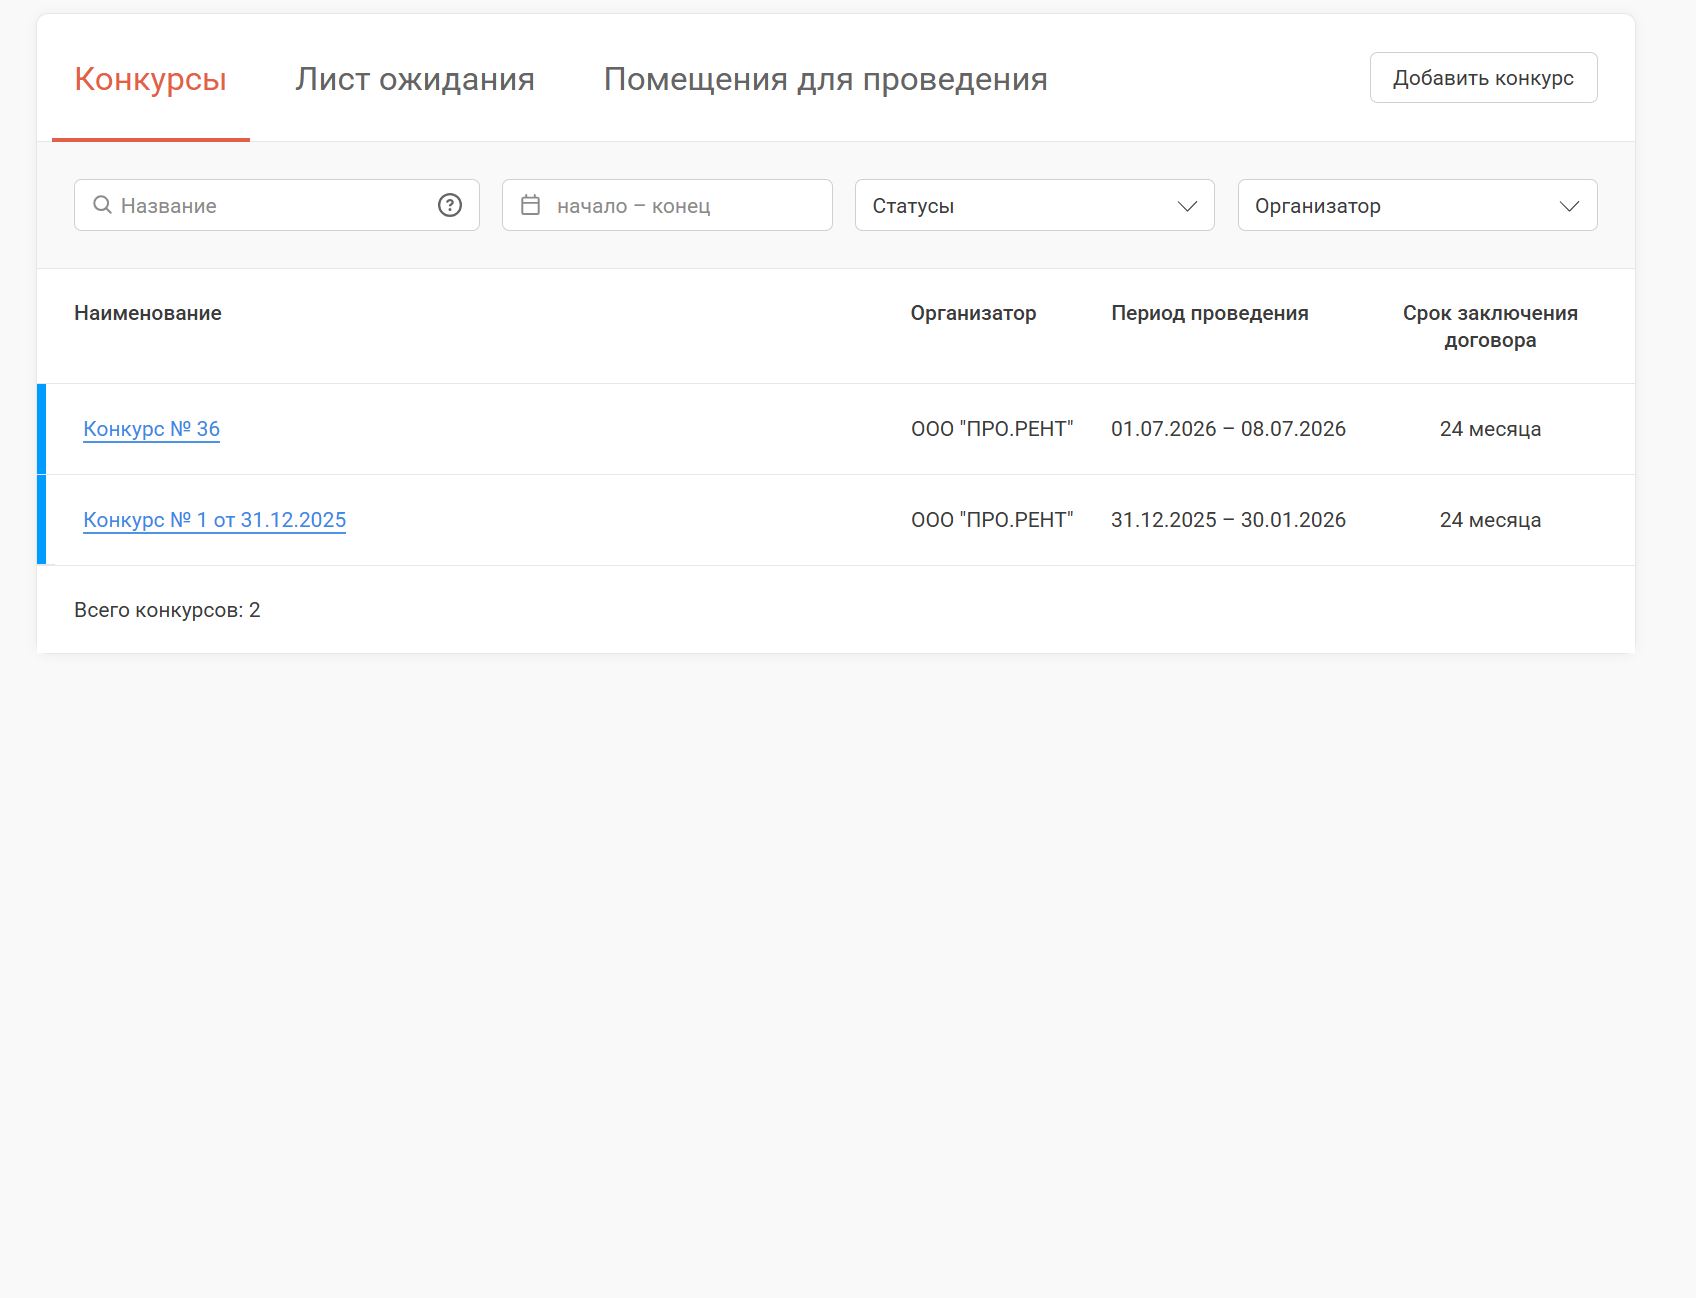Viewport: 1696px width, 1298px height.
Task: Click 24 месяца in Конкурс № 36 row
Action: click(1490, 429)
